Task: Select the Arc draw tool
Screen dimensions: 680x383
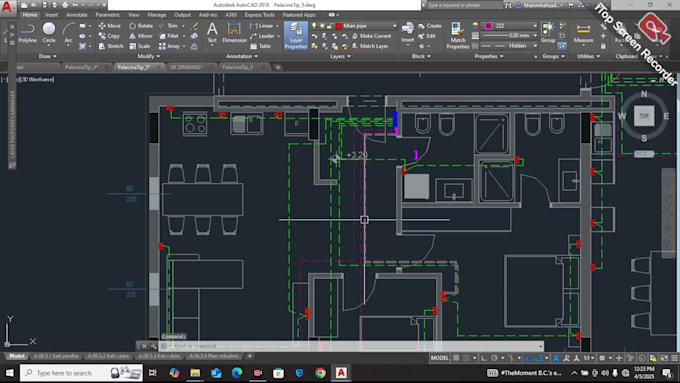Action: pos(68,33)
